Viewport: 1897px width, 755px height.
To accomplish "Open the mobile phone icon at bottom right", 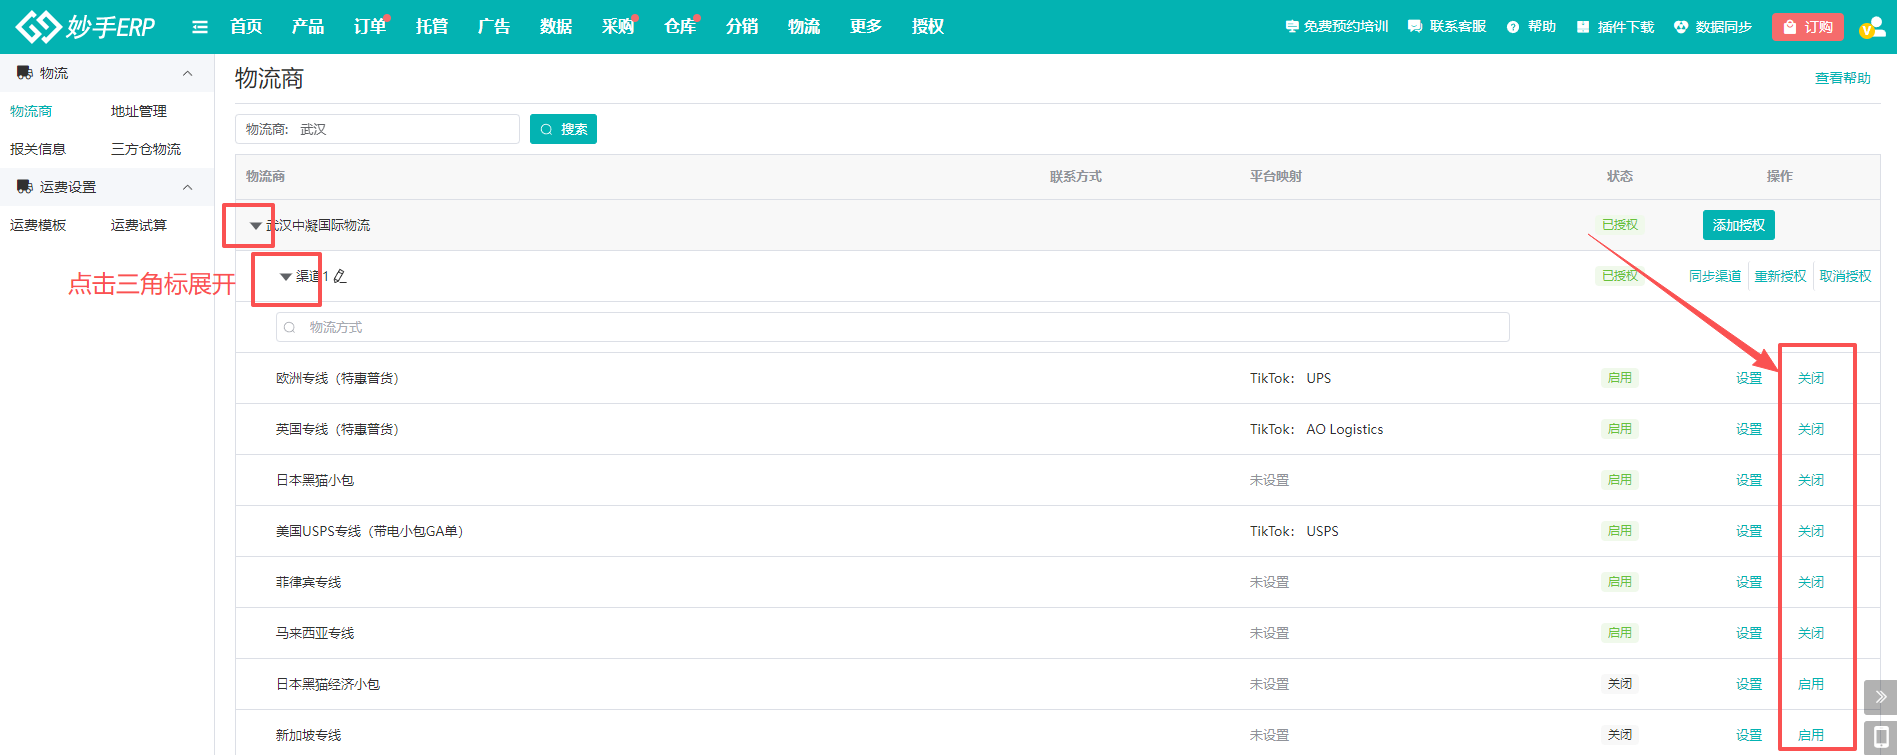I will click(1880, 737).
